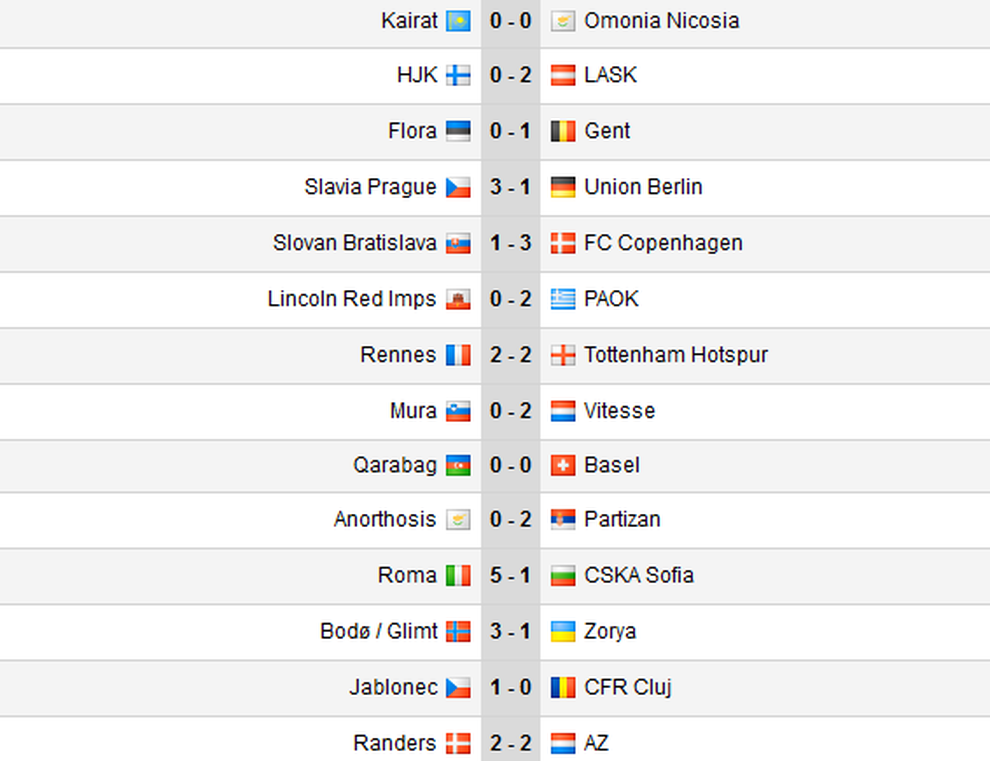Click the Danish flag beside FC Copenhagen

pos(563,244)
